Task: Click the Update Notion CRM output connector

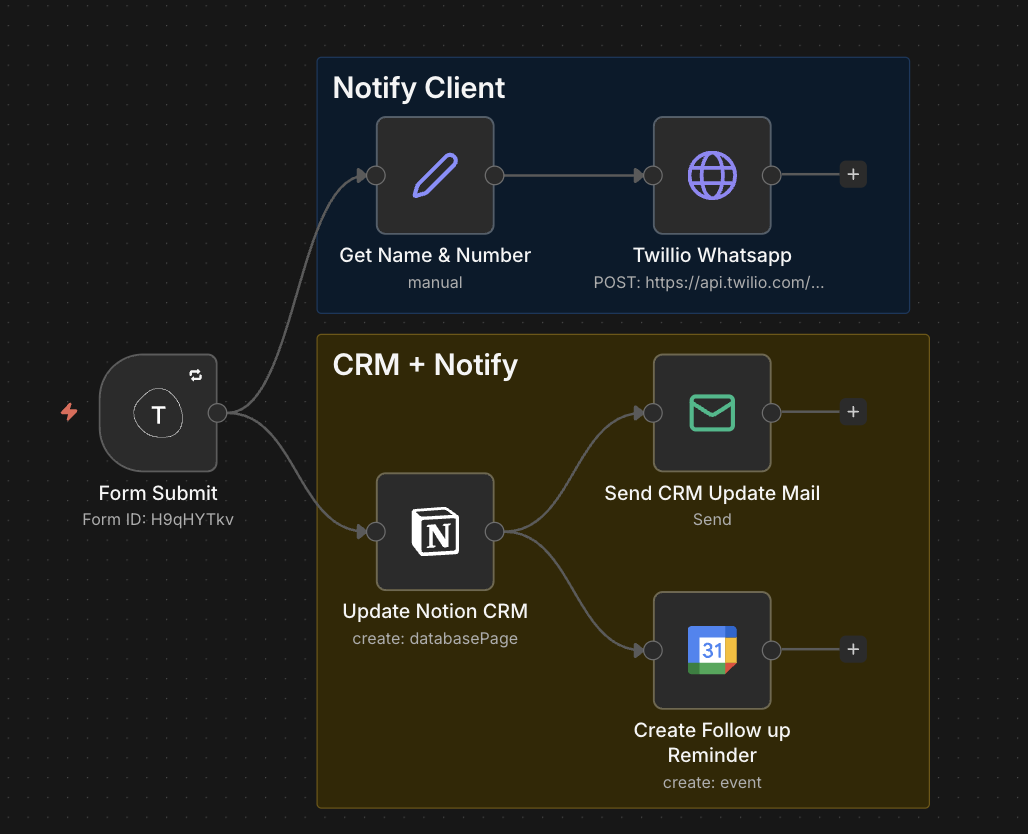Action: 494,532
